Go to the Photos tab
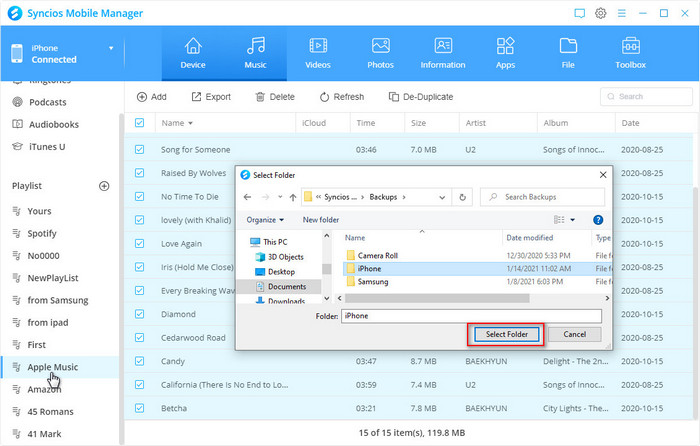The height and width of the screenshot is (446, 700). [x=380, y=53]
